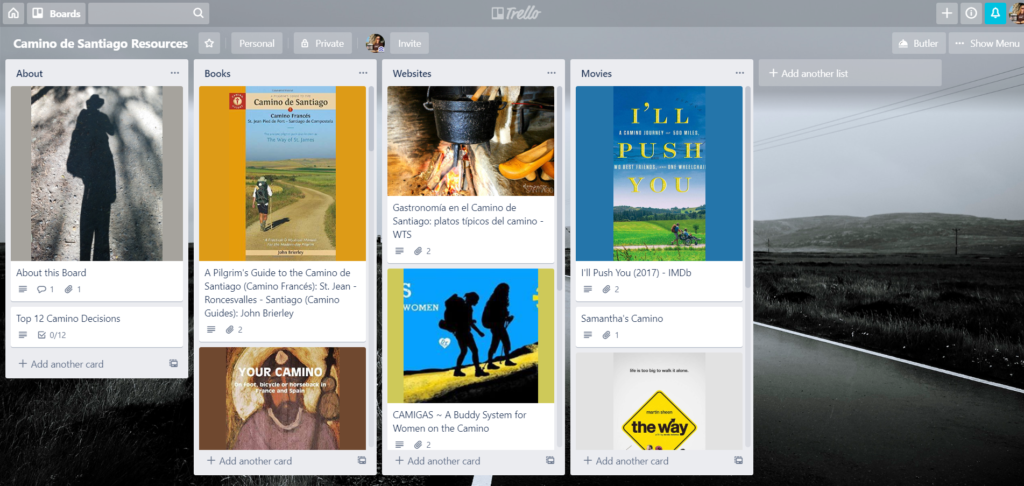Click the Books list scrollbar
The image size is (1024, 486).
[x=371, y=118]
